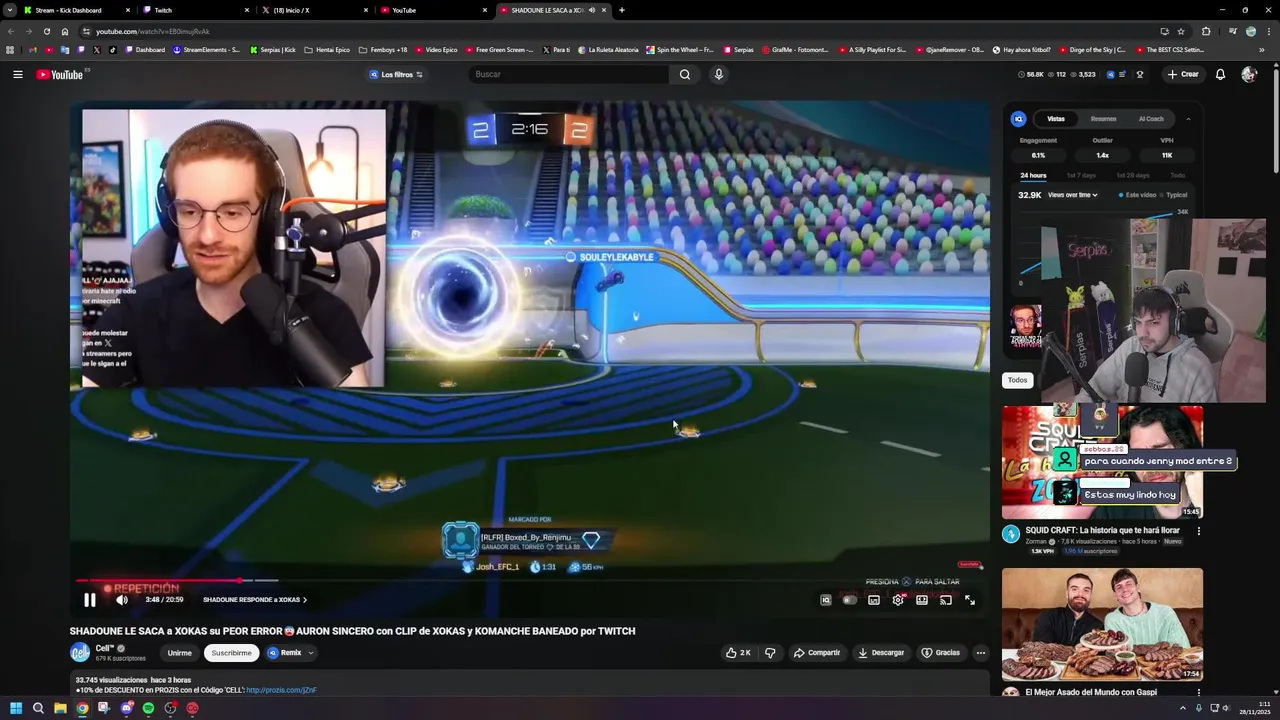Open YouTube notifications bell
The width and height of the screenshot is (1280, 720).
[1220, 74]
